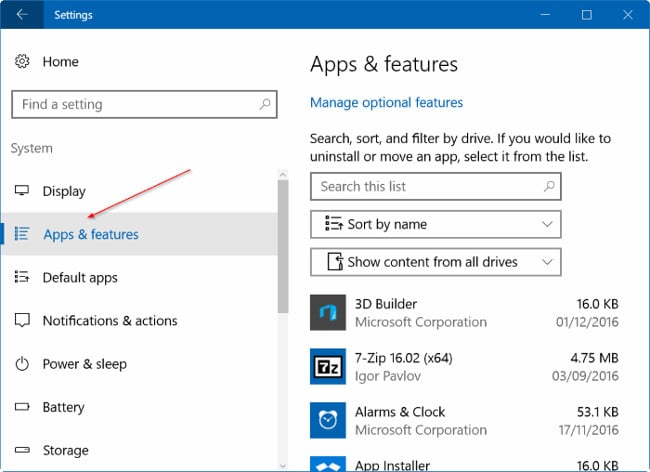This screenshot has width=650, height=472.
Task: Click the Power & sleep icon
Action: point(22,363)
